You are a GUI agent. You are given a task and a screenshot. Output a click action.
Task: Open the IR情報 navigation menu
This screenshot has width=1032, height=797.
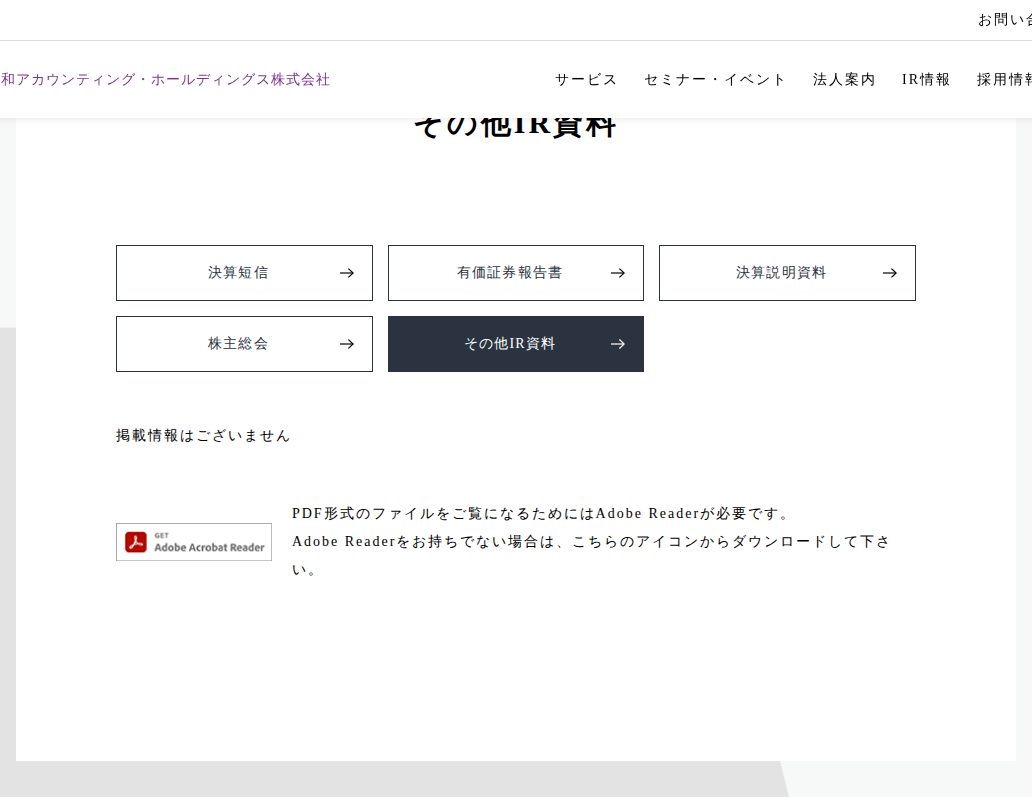(925, 80)
